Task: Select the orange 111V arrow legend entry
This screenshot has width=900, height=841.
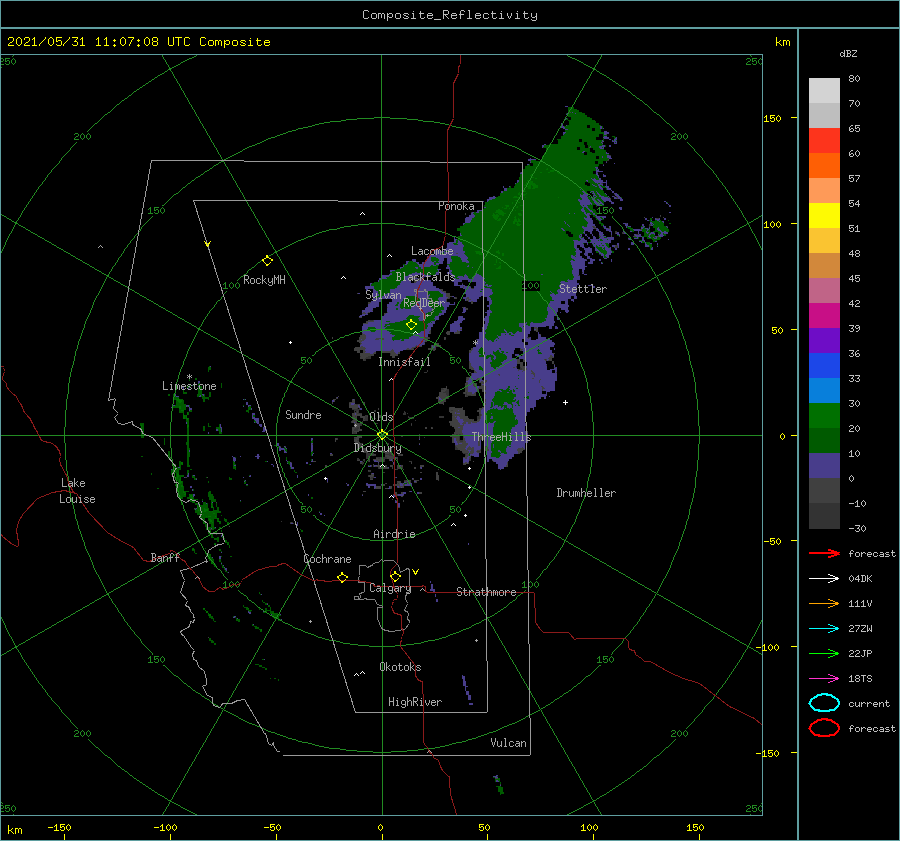Action: 824,603
